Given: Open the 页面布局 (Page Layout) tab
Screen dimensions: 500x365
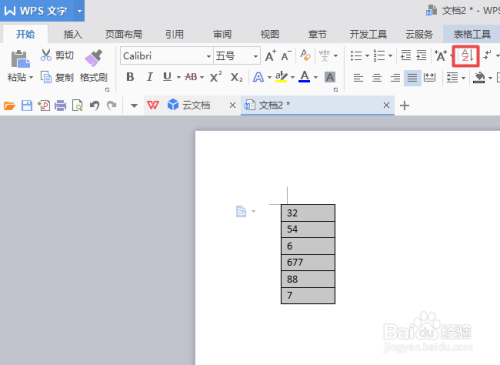Looking at the screenshot, I should pyautogui.click(x=124, y=34).
